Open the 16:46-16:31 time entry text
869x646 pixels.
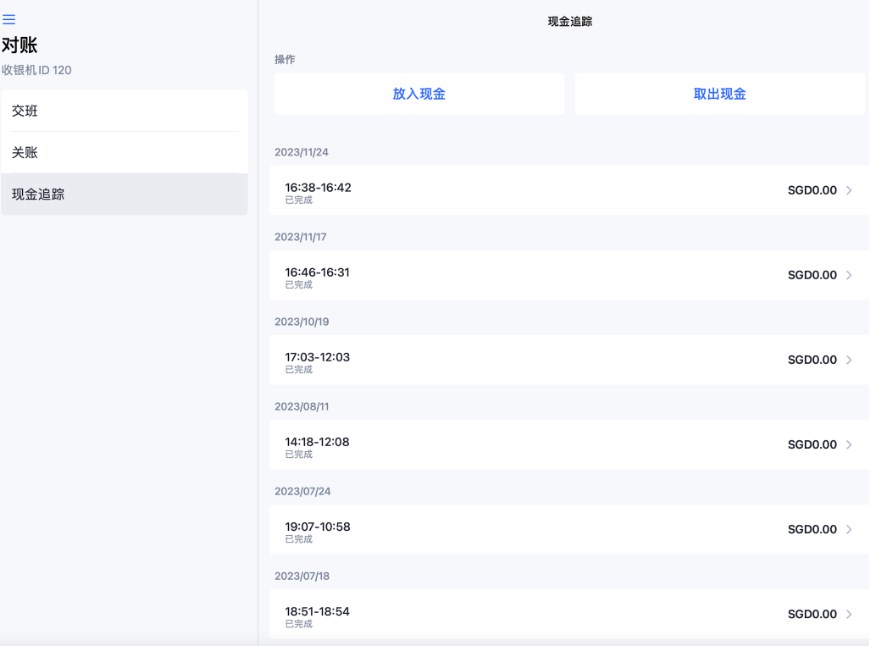point(317,272)
